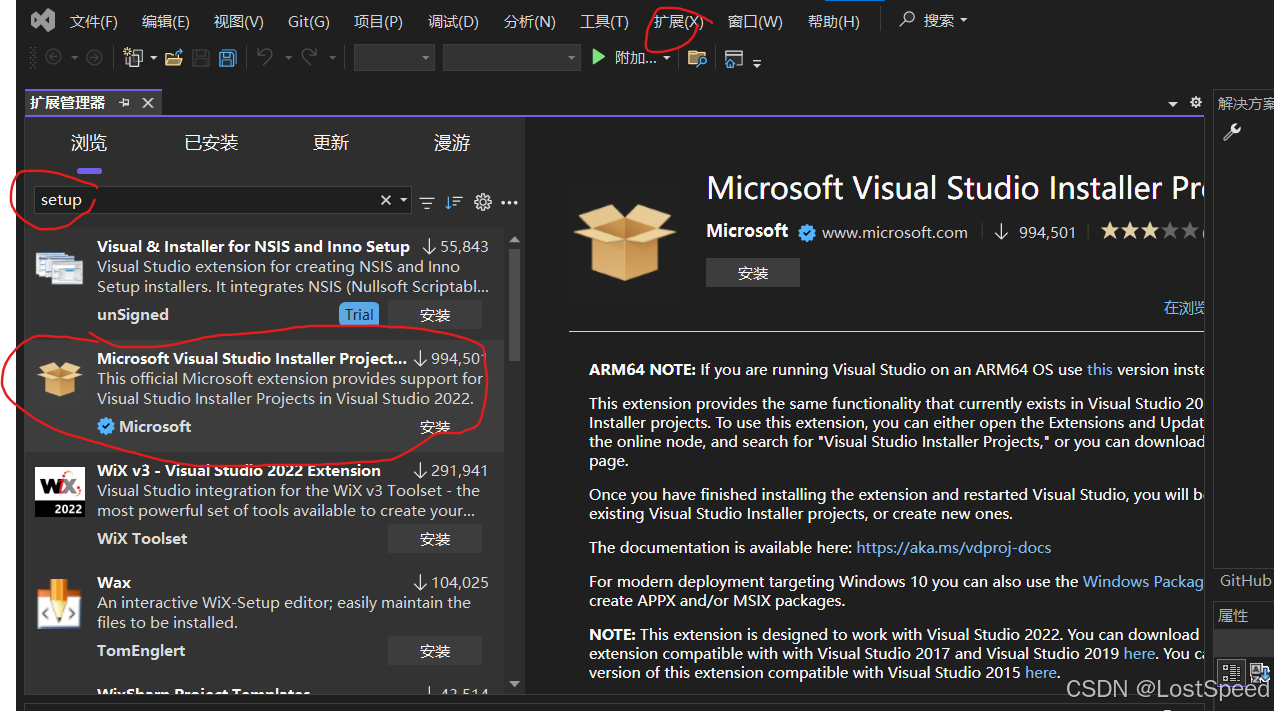Open the Git(G) menu

point(309,21)
